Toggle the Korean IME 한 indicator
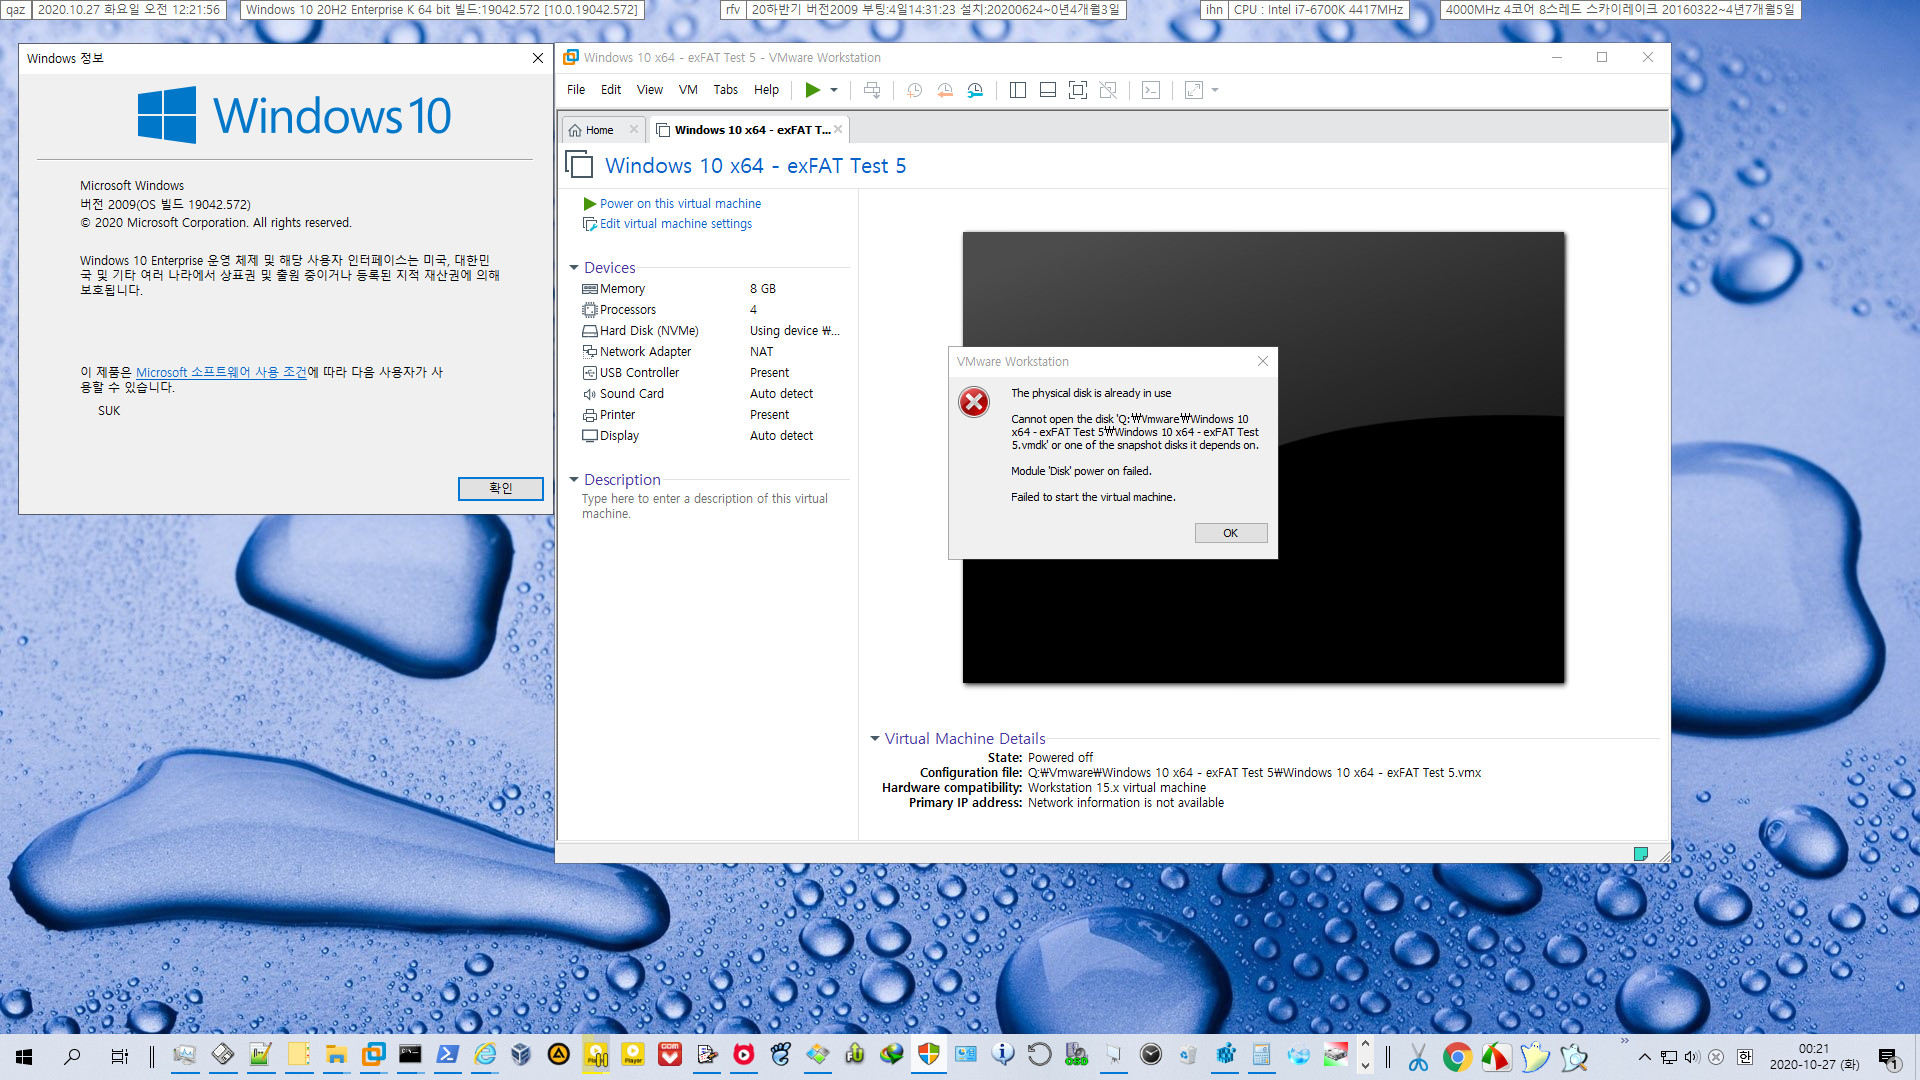The width and height of the screenshot is (1920, 1080). (x=1745, y=1057)
